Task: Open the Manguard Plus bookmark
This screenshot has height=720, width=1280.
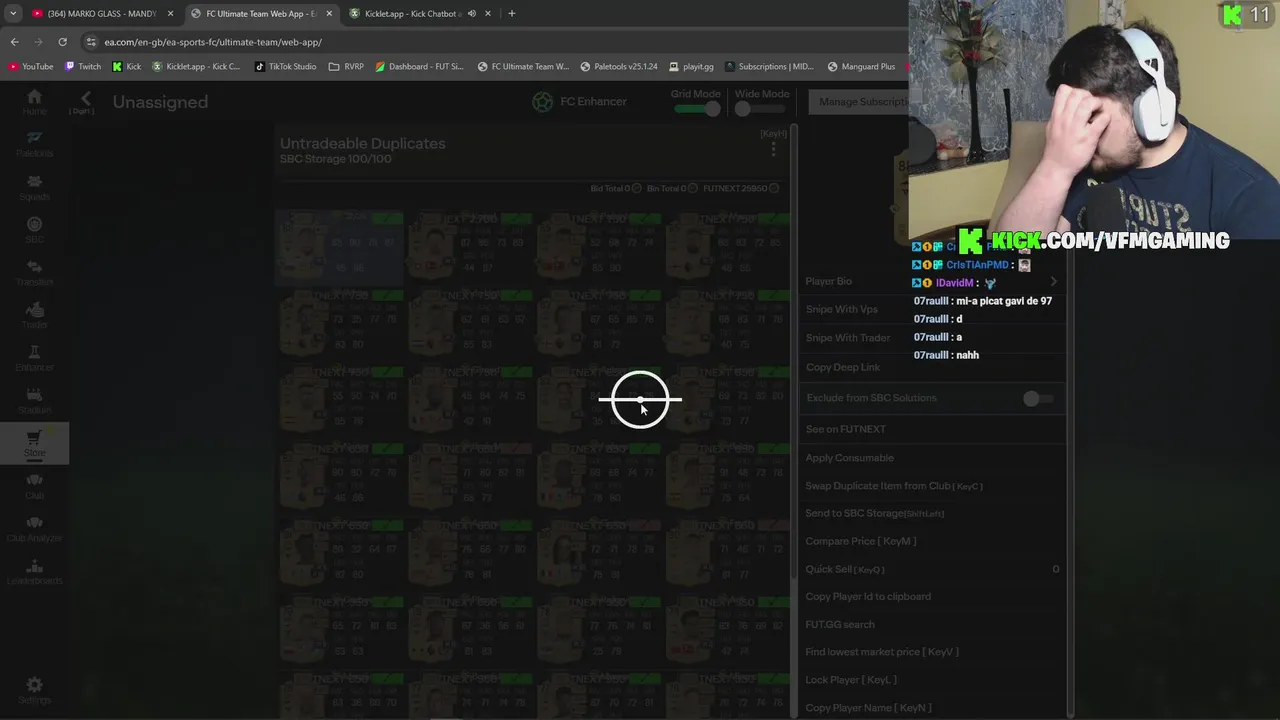Action: (x=861, y=67)
